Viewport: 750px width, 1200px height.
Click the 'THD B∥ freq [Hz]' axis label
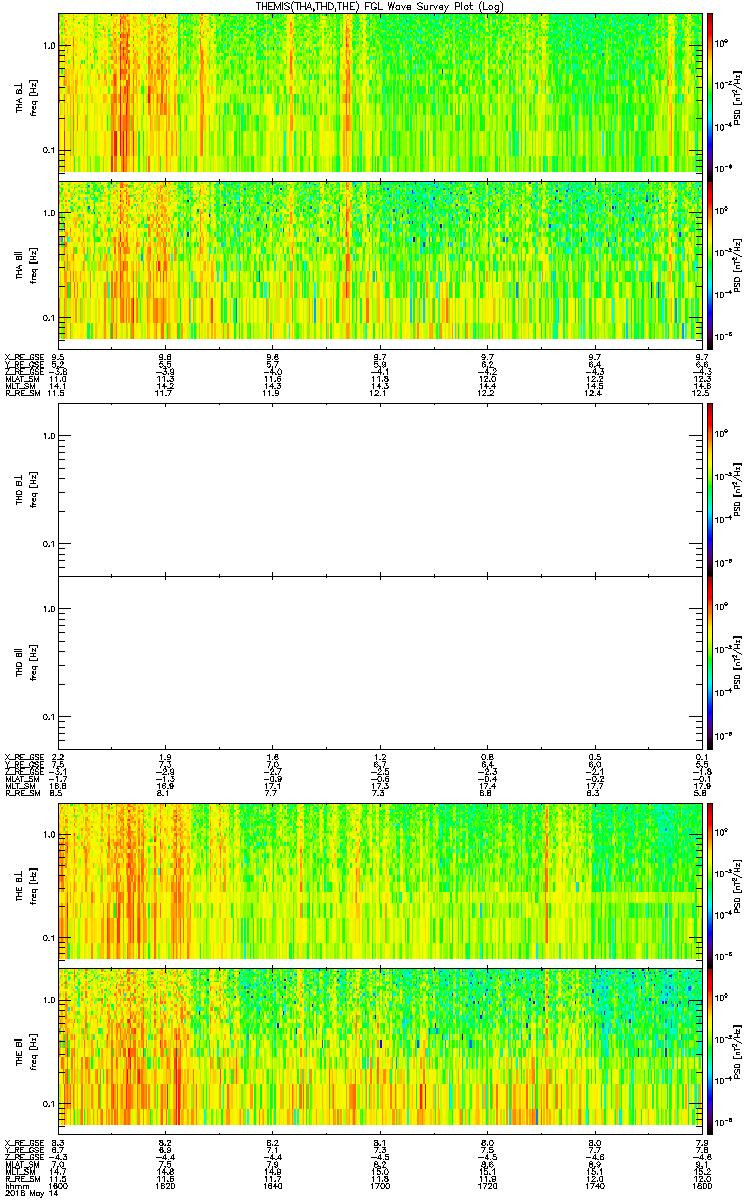[25, 663]
